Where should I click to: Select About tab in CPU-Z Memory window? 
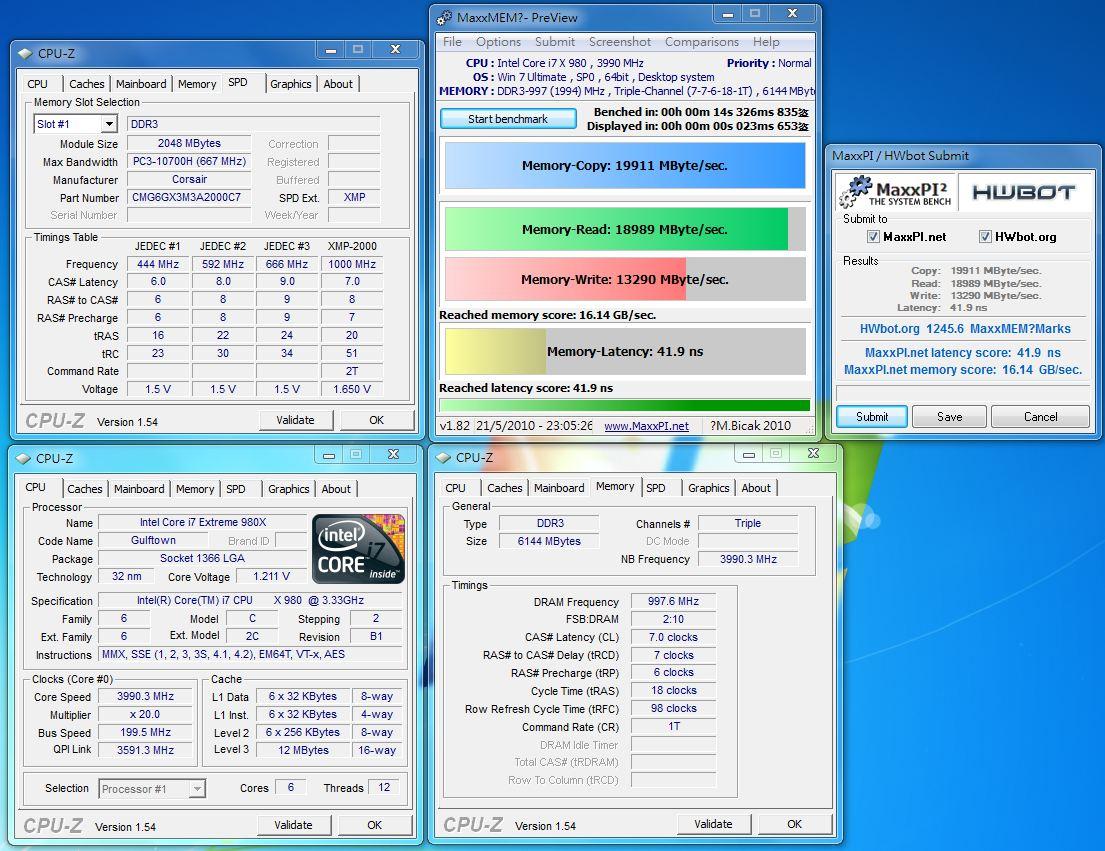pyautogui.click(x=756, y=487)
